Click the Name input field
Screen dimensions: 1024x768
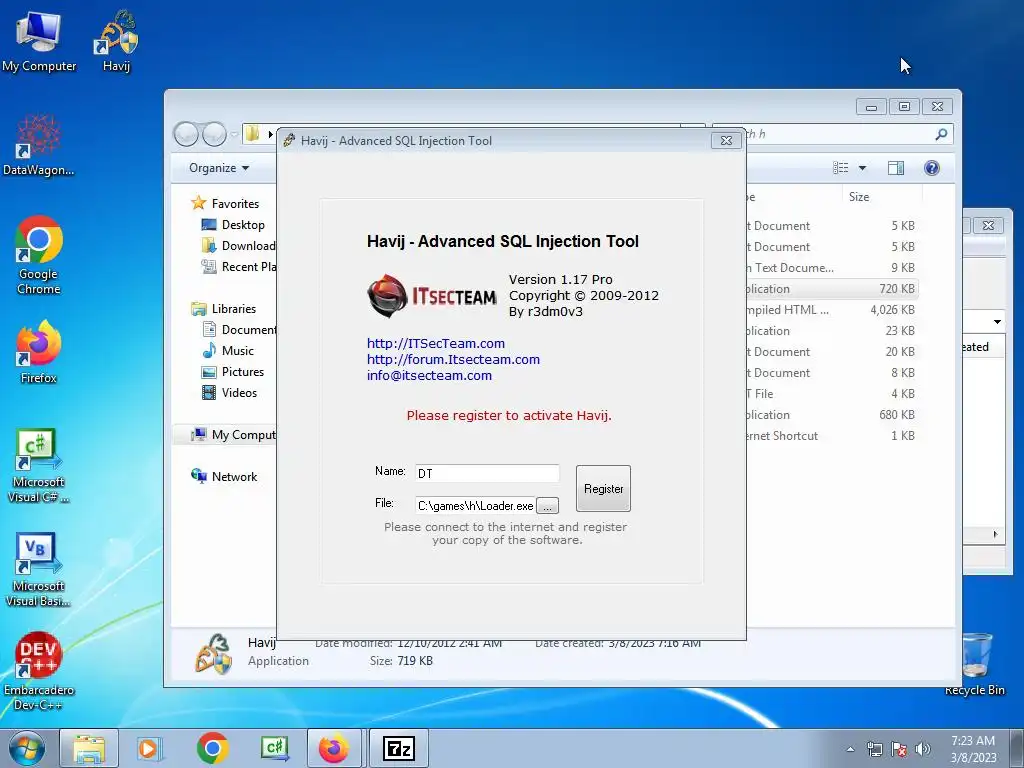pos(487,473)
